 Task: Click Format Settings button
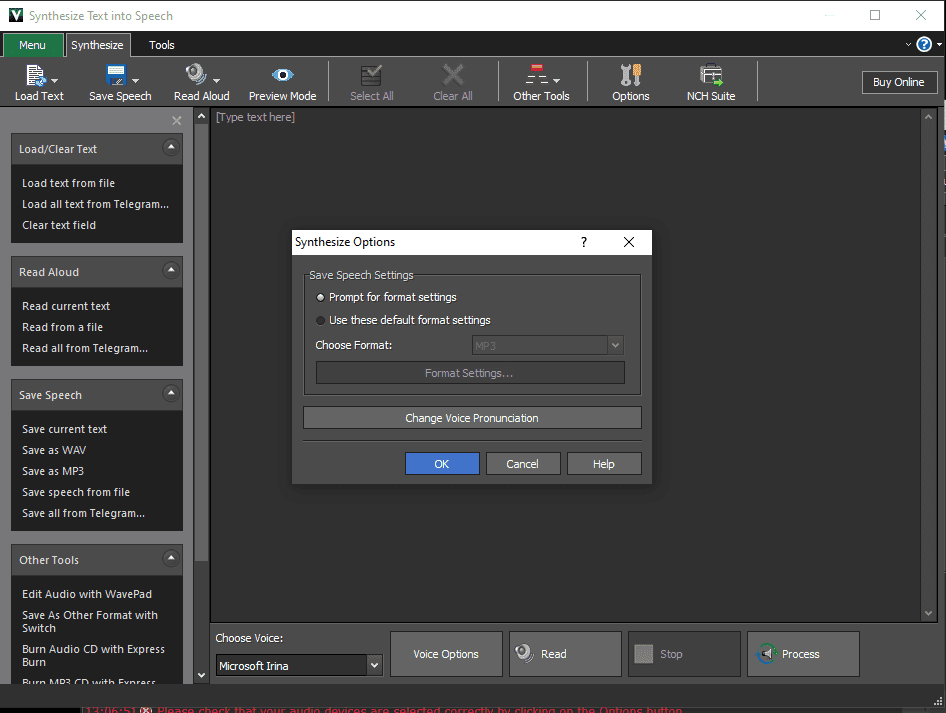(470, 373)
